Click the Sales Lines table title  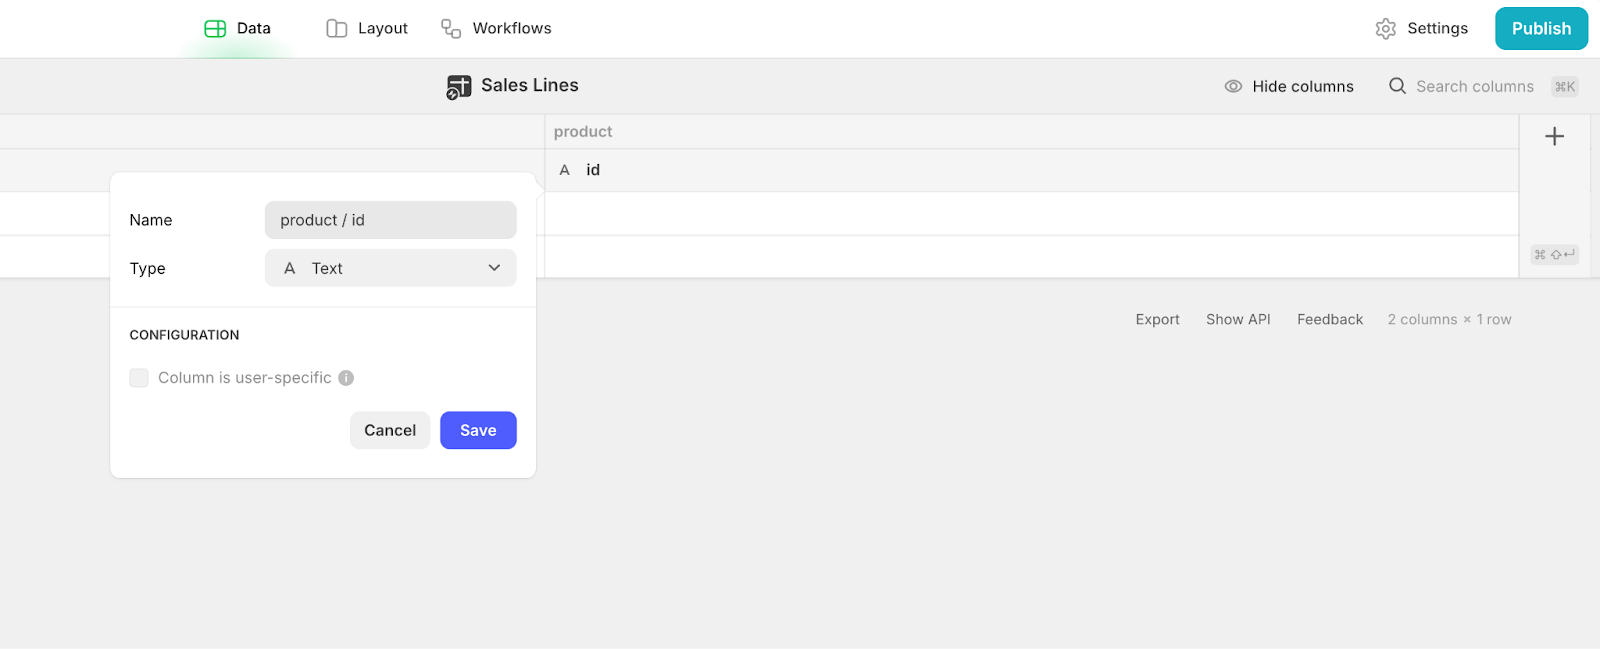(x=530, y=85)
